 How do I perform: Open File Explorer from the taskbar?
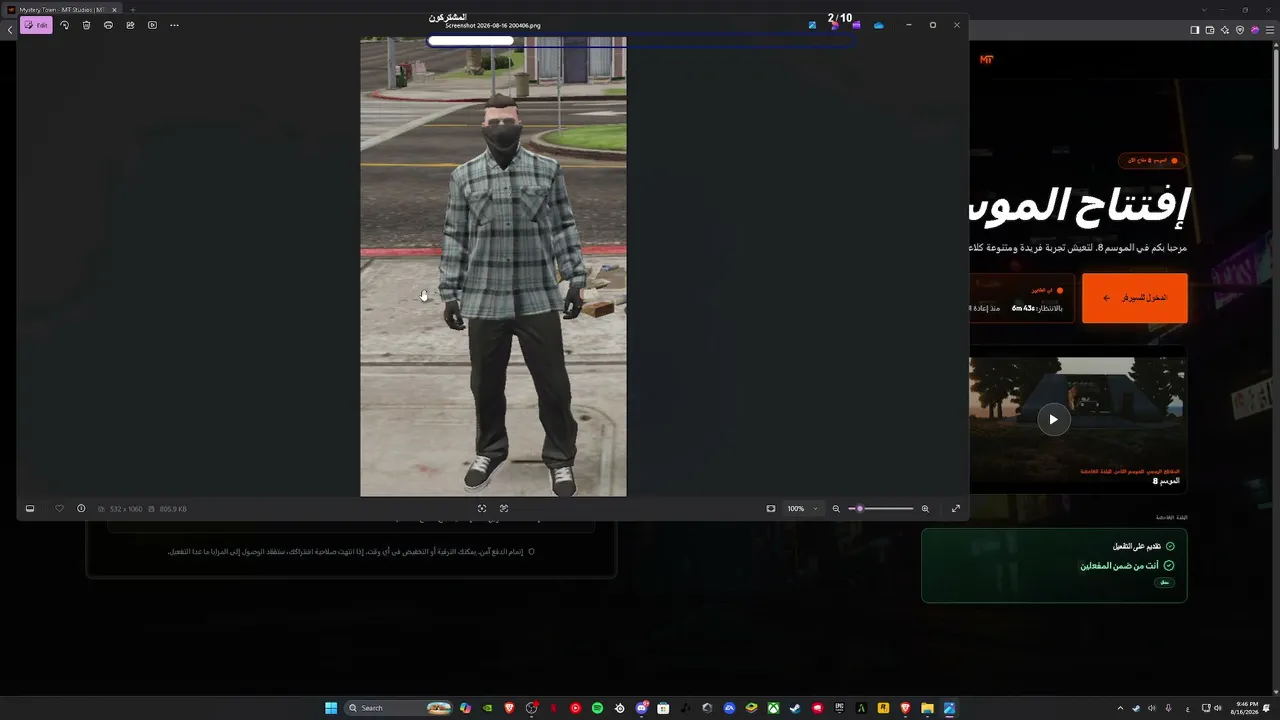[x=927, y=708]
